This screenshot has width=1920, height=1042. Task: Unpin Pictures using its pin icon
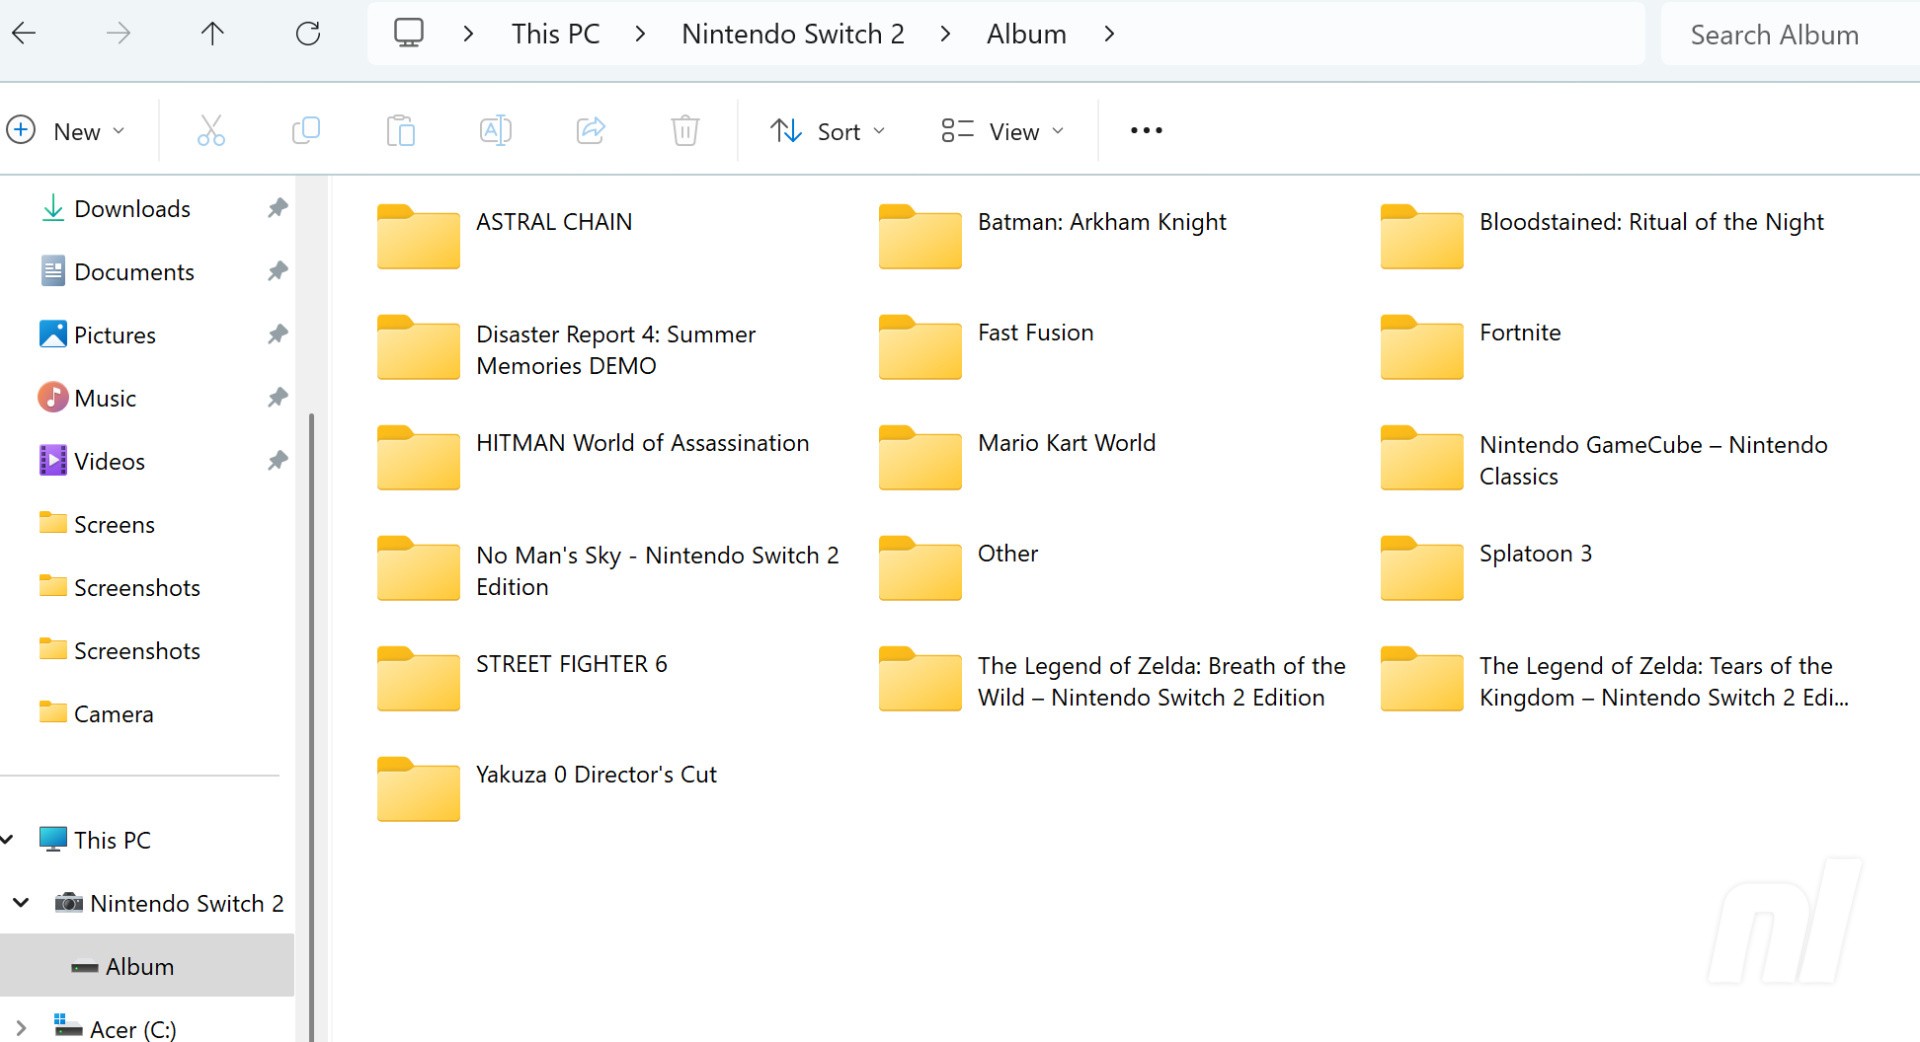tap(277, 334)
